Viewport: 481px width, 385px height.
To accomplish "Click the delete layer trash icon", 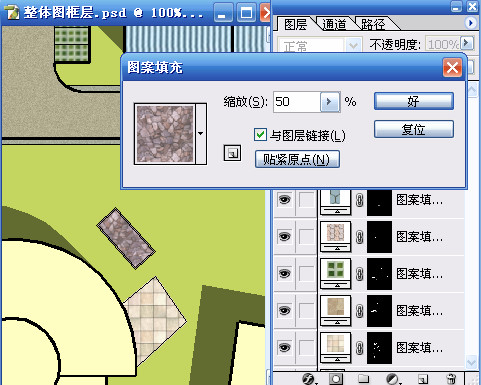I will pyautogui.click(x=451, y=379).
